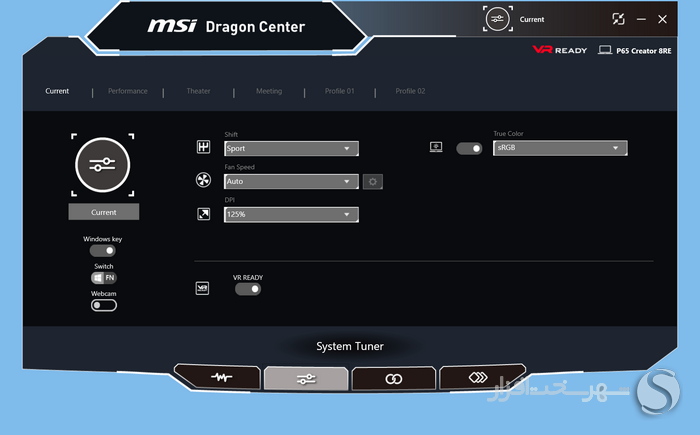The width and height of the screenshot is (700, 435).
Task: Click the P65 Creator 8RE model text
Action: pos(644,50)
